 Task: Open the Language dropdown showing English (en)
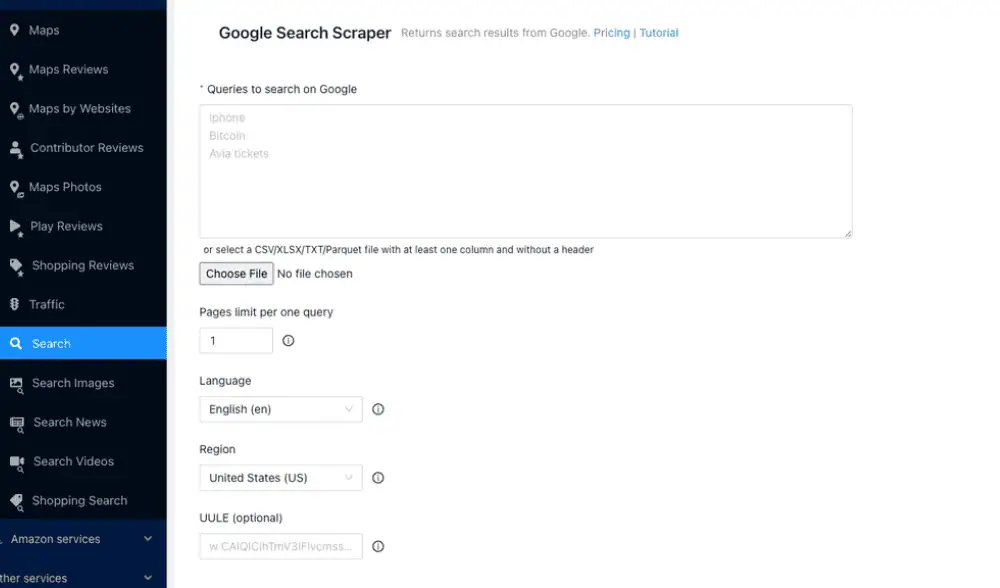280,409
